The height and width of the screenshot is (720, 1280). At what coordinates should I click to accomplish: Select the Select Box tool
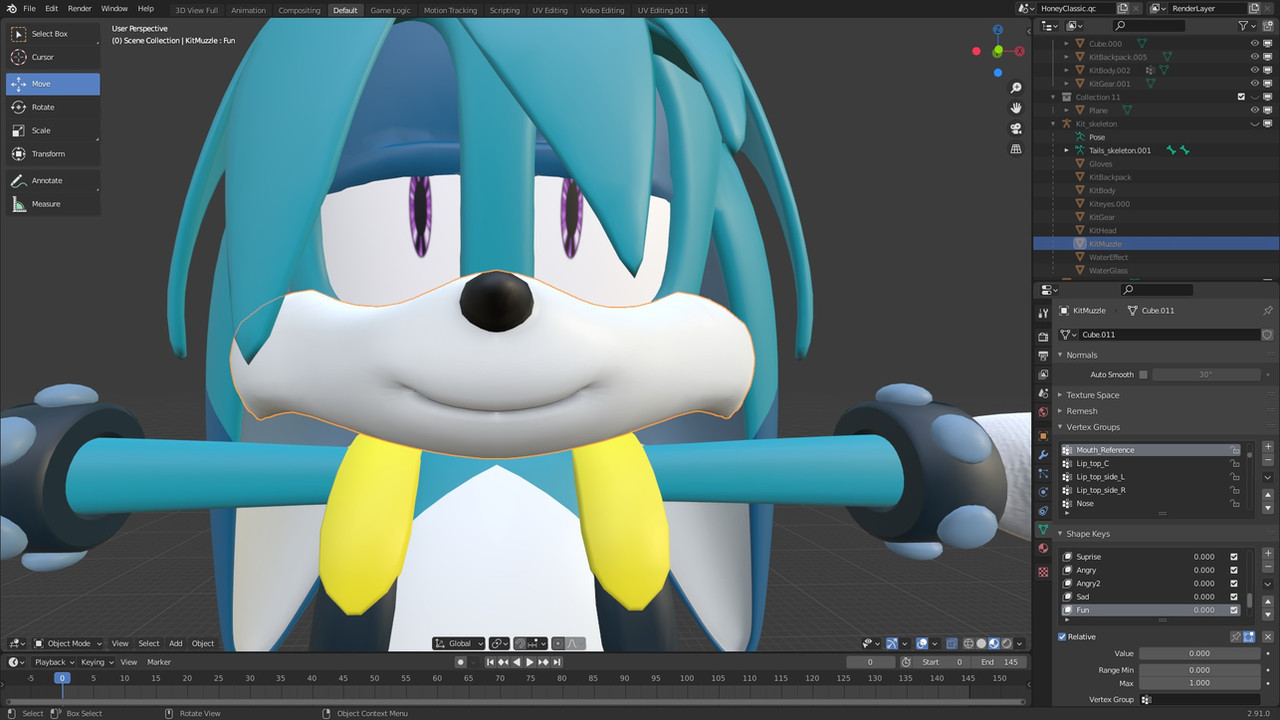[52, 33]
